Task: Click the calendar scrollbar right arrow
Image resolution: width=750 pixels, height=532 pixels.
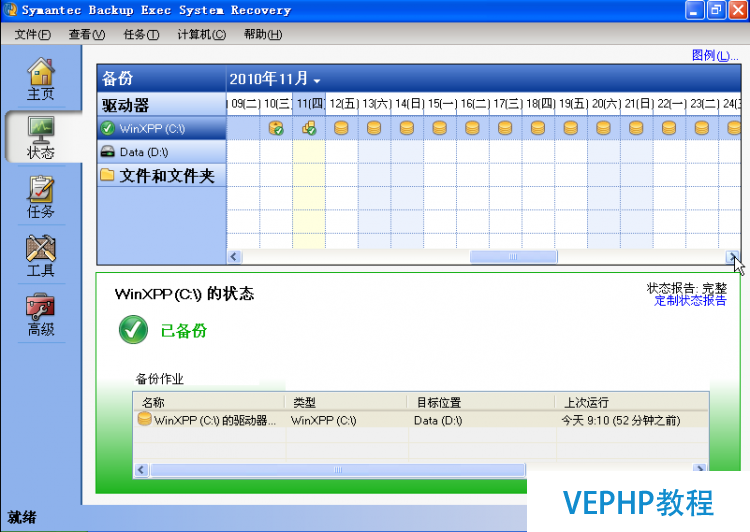Action: click(x=732, y=256)
